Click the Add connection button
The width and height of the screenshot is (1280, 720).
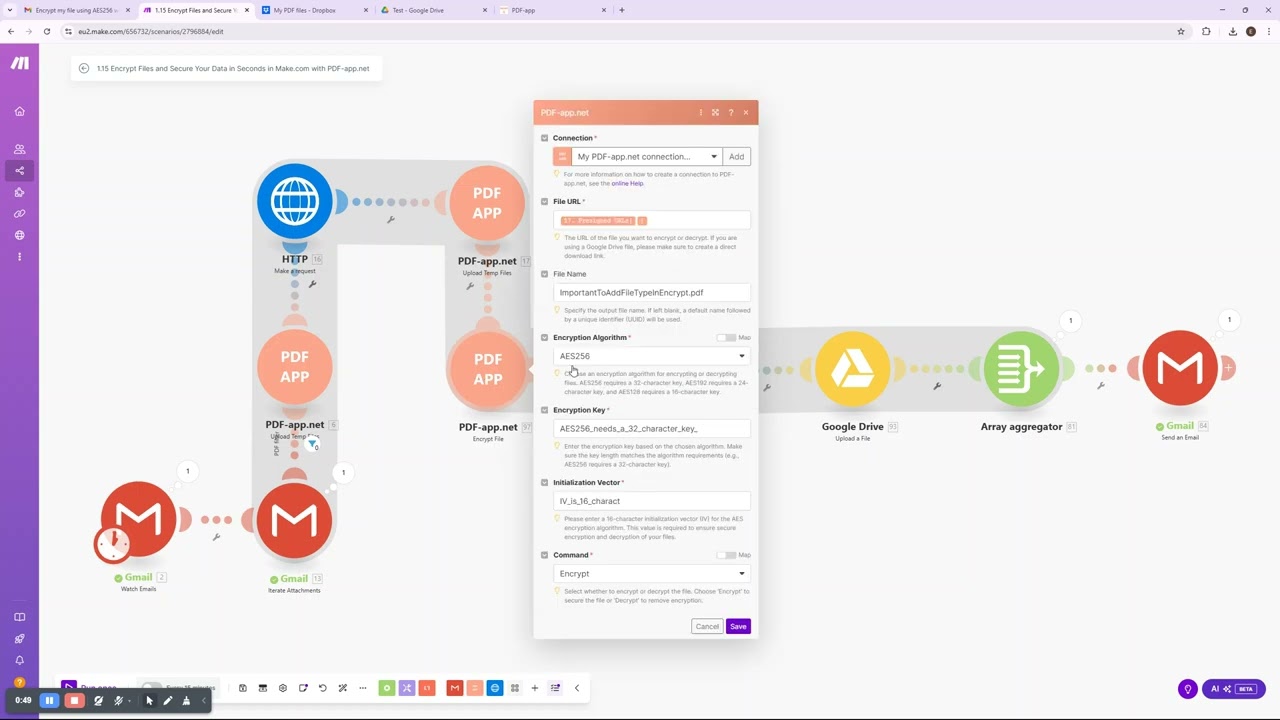point(736,157)
